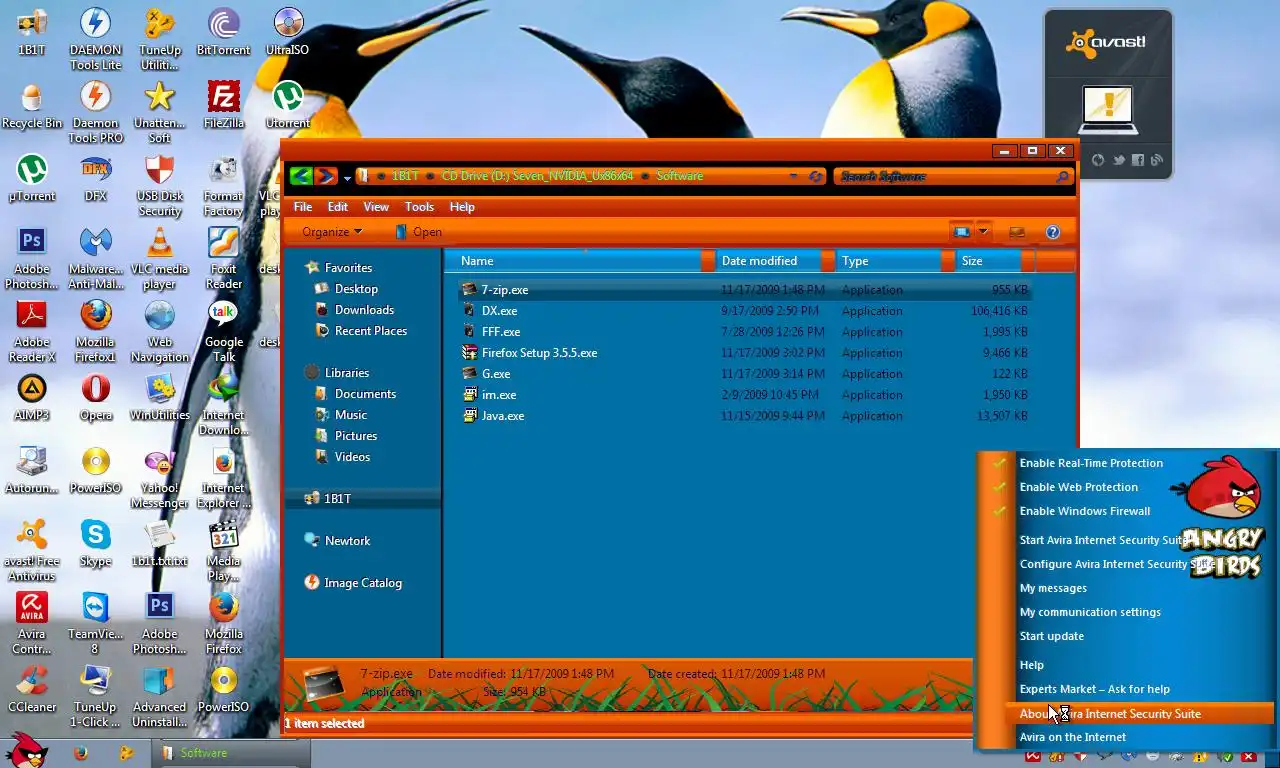Click the Software taskbar button
This screenshot has height=768, width=1280.
point(230,753)
